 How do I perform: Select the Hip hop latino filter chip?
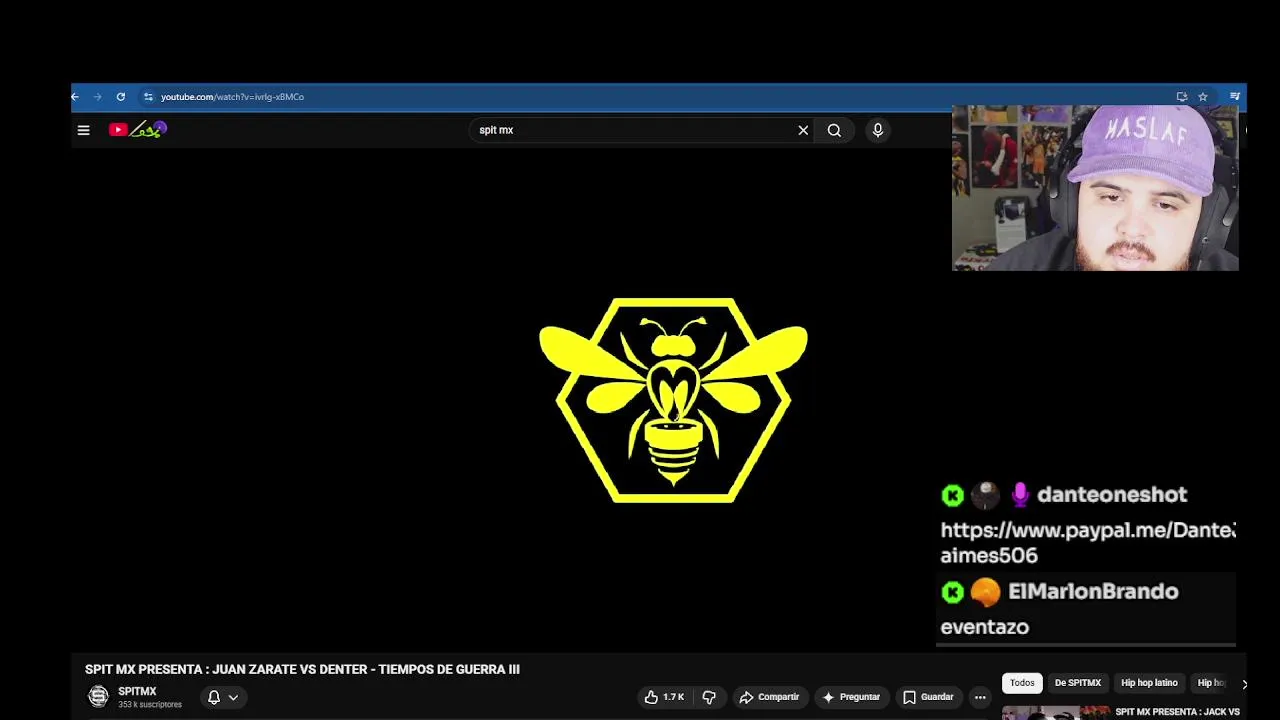coord(1149,683)
